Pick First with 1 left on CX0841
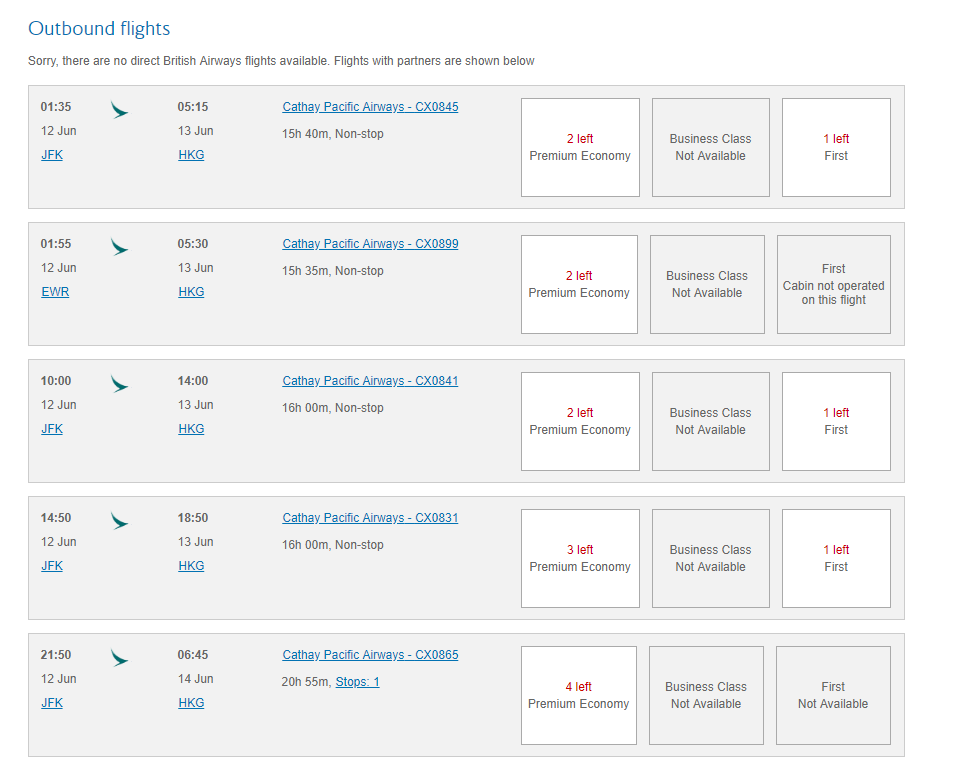This screenshot has height=766, width=961. pos(836,422)
